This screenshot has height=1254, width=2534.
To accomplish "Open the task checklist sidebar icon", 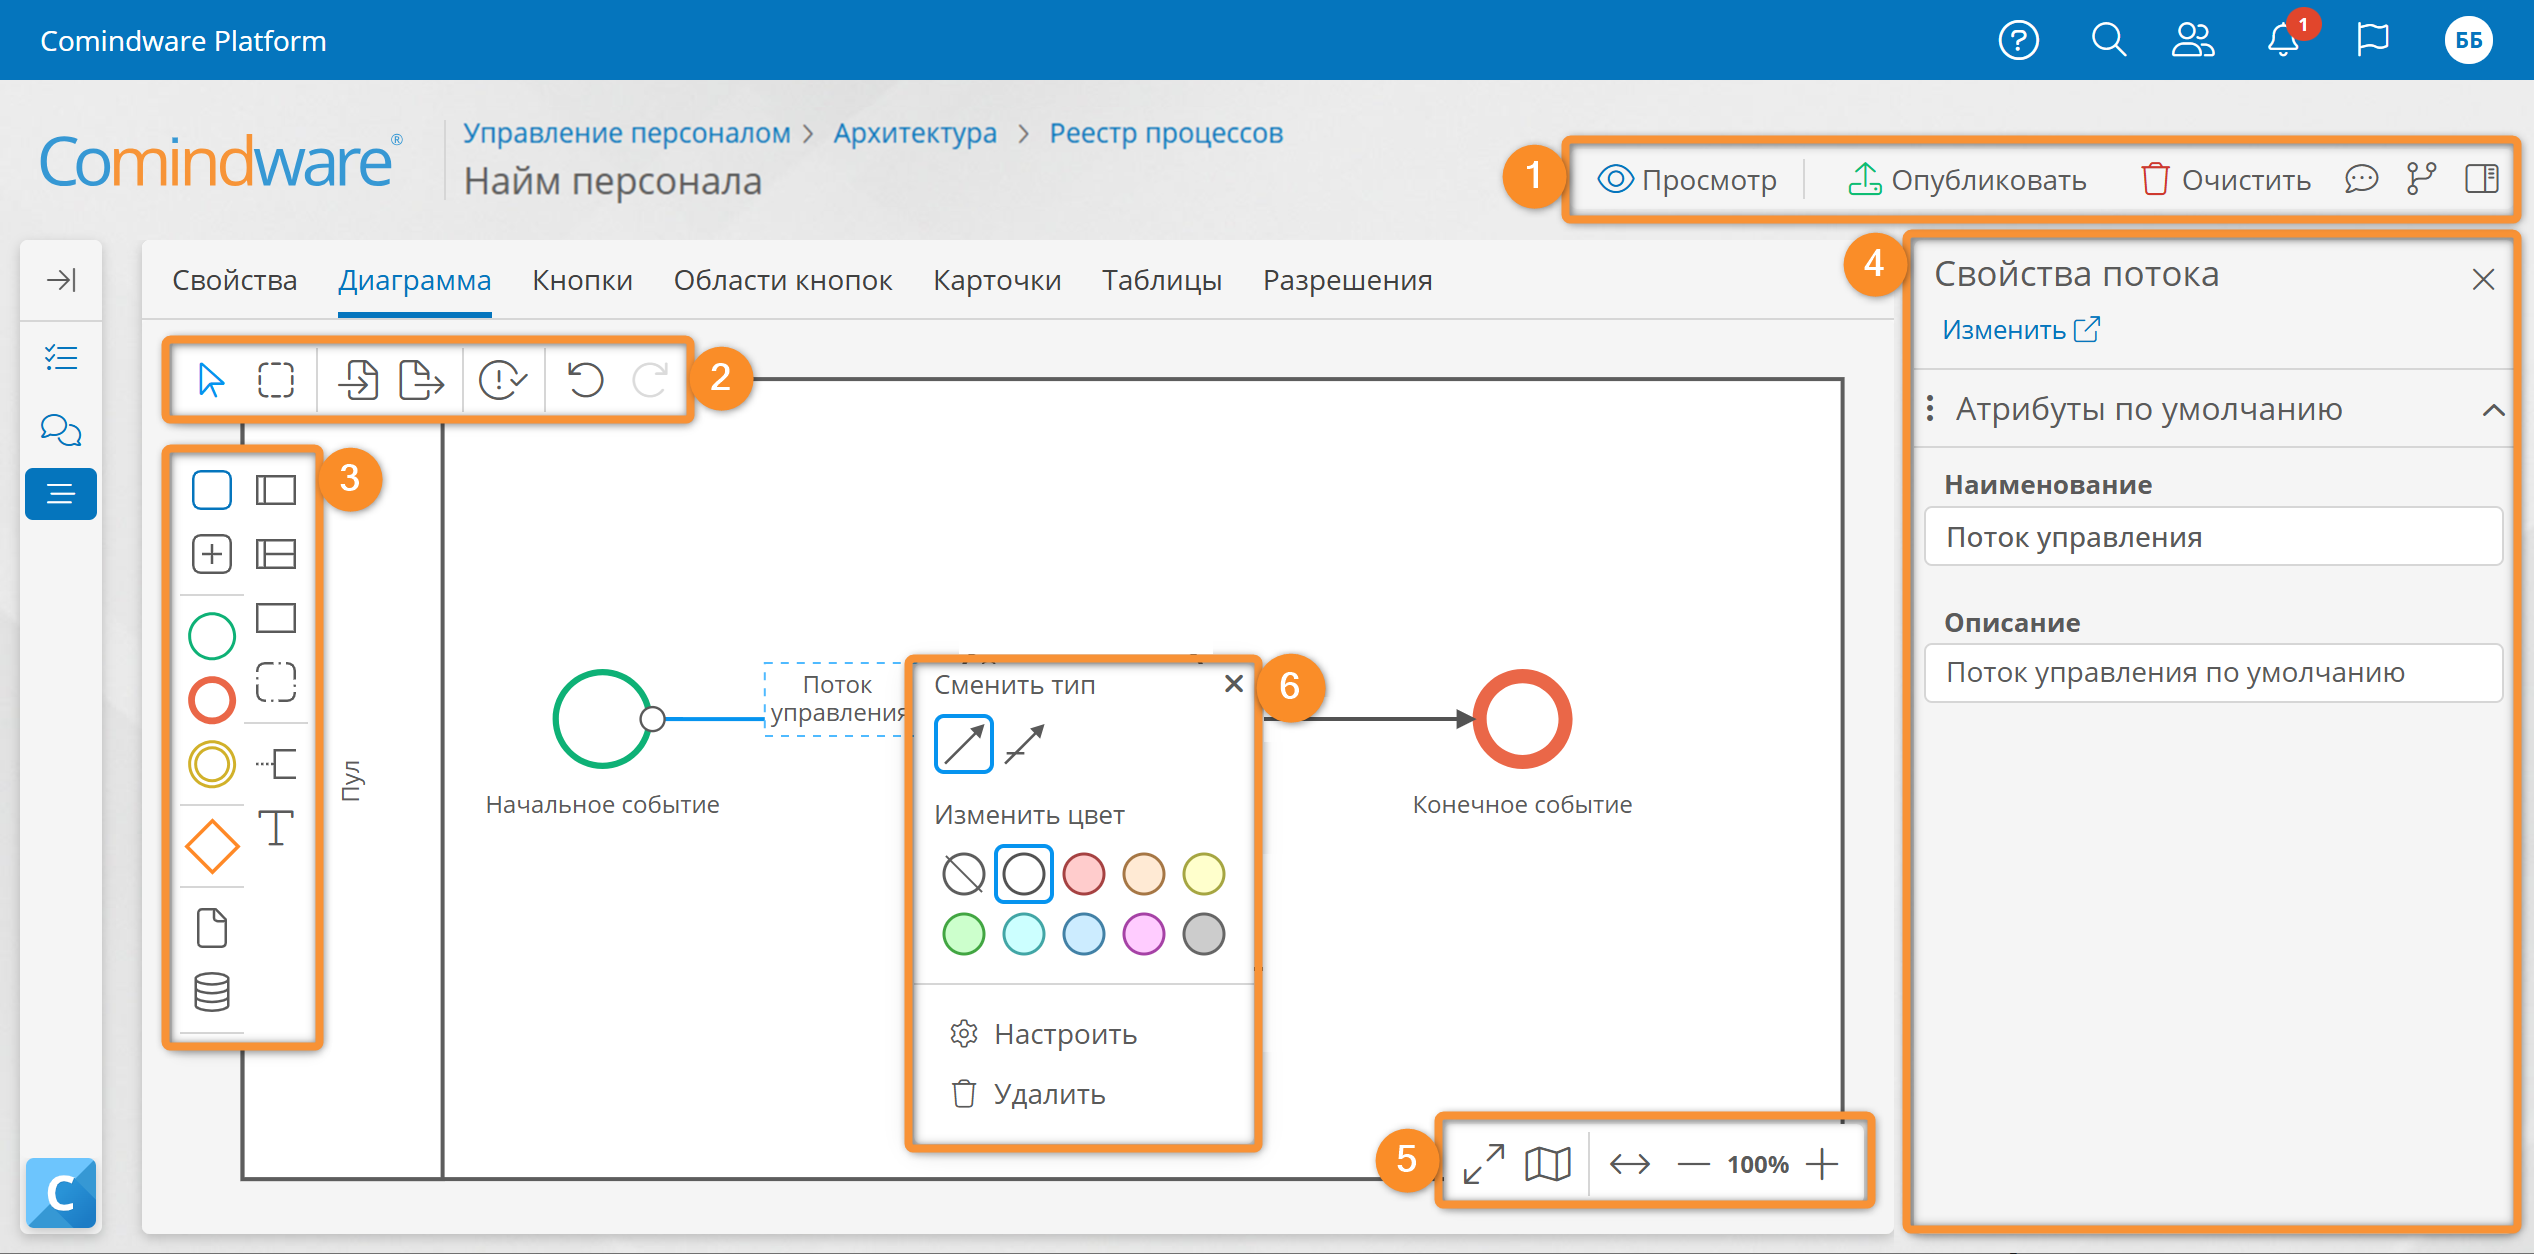I will (x=61, y=358).
